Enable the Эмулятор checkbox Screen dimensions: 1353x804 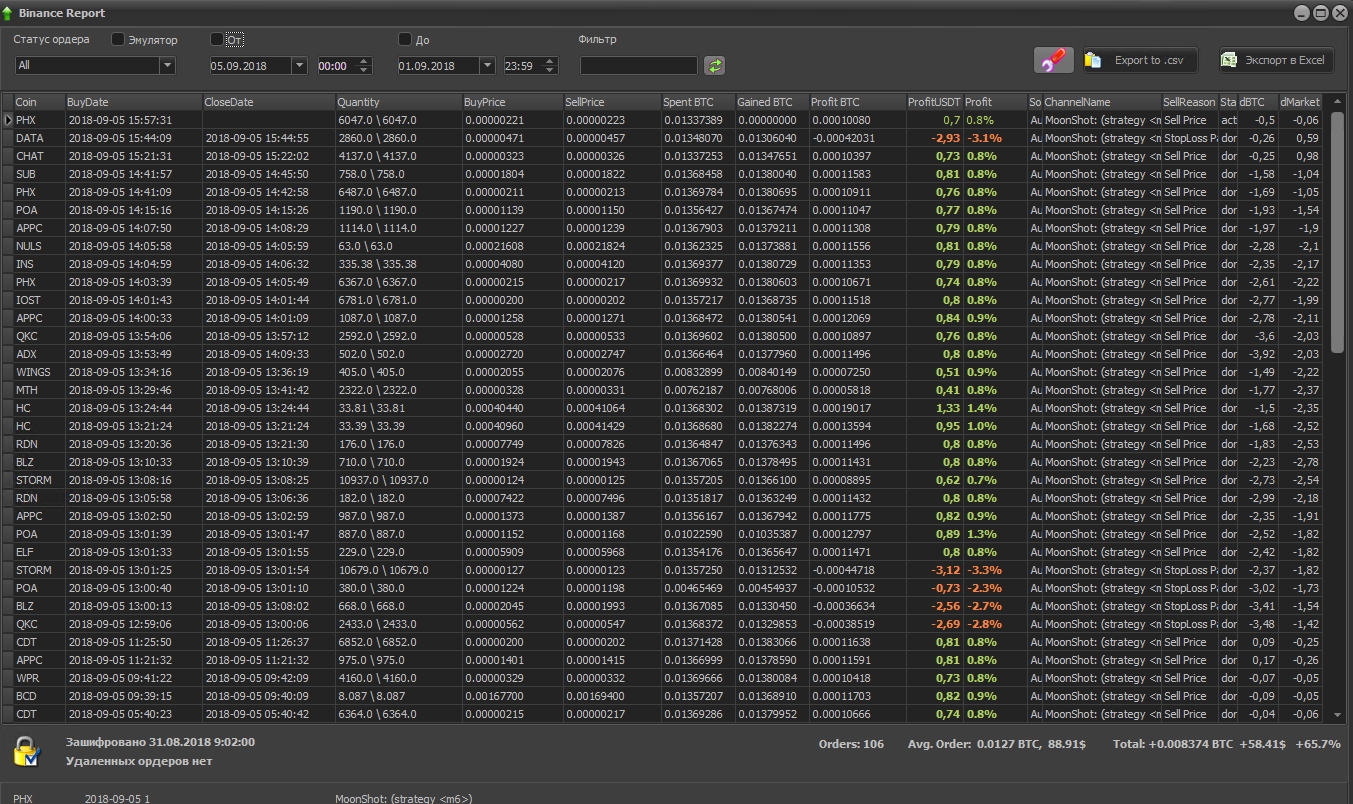(118, 40)
